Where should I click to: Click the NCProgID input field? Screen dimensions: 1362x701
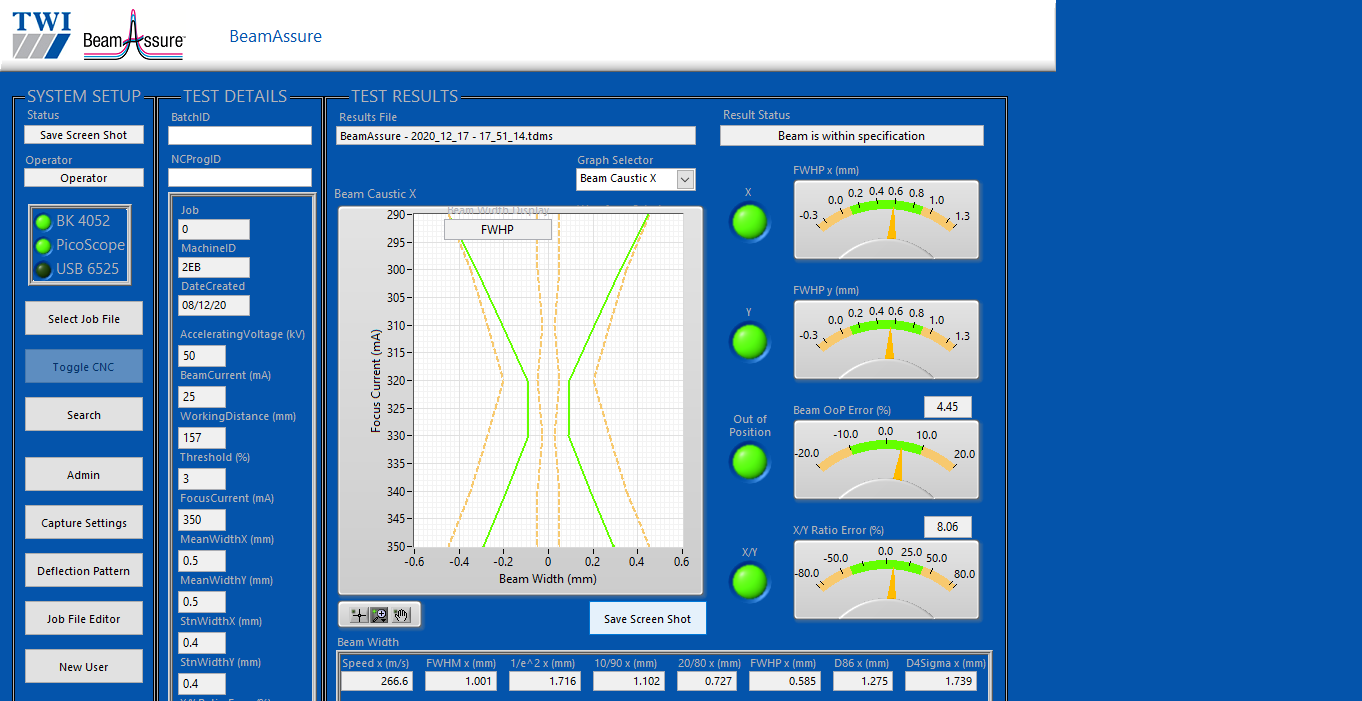click(x=240, y=177)
